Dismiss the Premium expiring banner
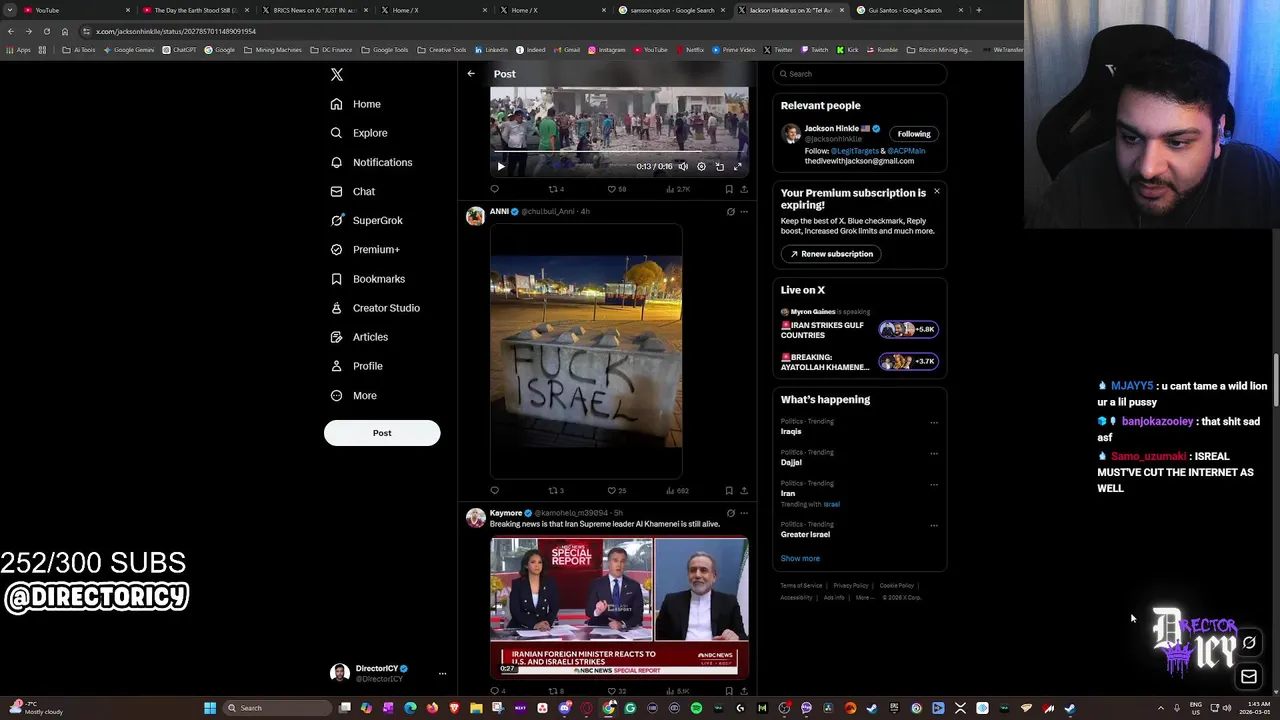The width and height of the screenshot is (1280, 720). (937, 191)
